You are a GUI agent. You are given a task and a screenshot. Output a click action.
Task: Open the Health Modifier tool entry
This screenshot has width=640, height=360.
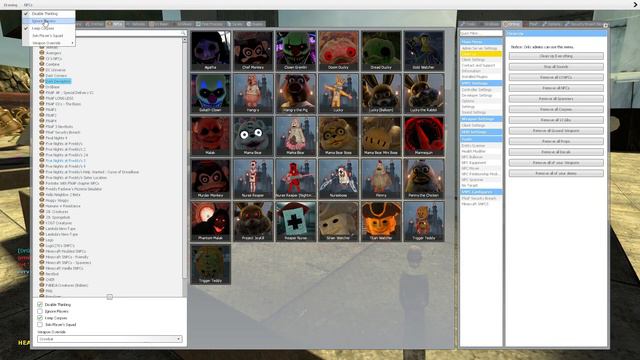[x=473, y=151]
